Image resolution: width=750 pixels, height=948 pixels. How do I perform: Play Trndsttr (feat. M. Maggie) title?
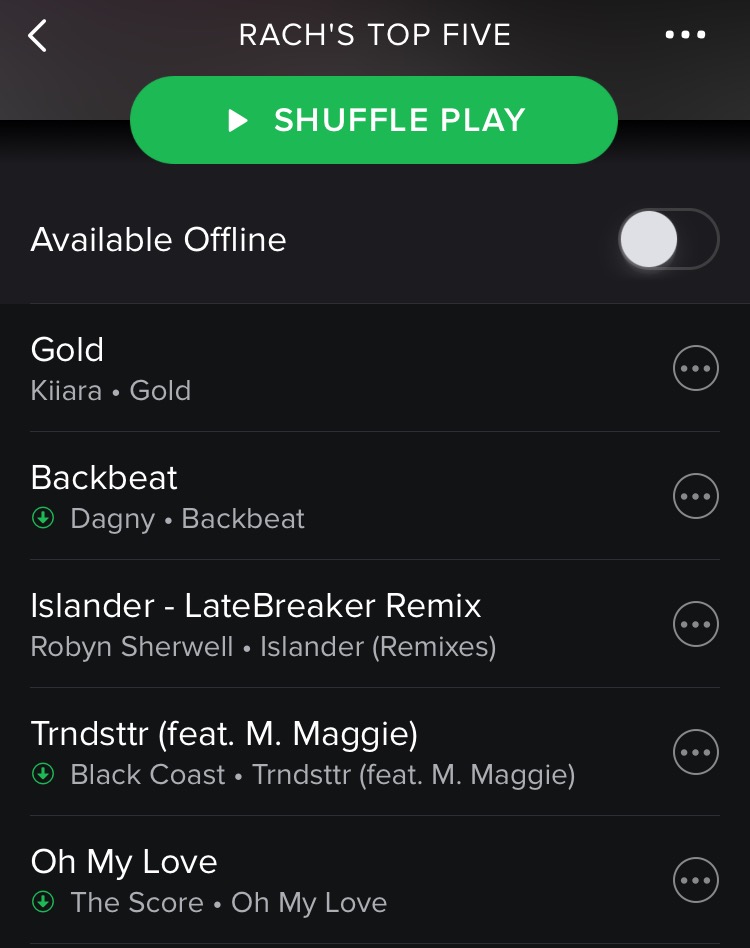point(224,734)
